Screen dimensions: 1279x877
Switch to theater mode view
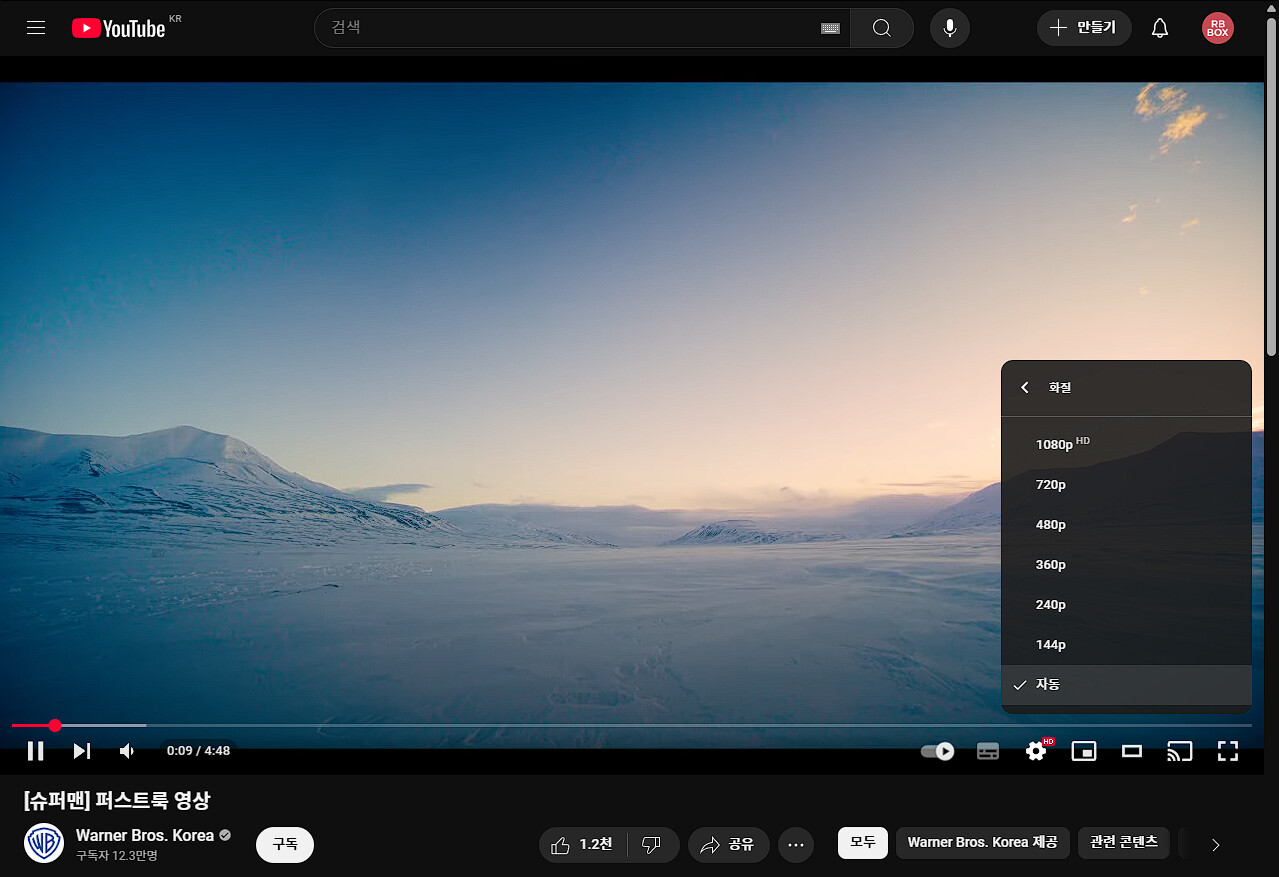(1131, 751)
